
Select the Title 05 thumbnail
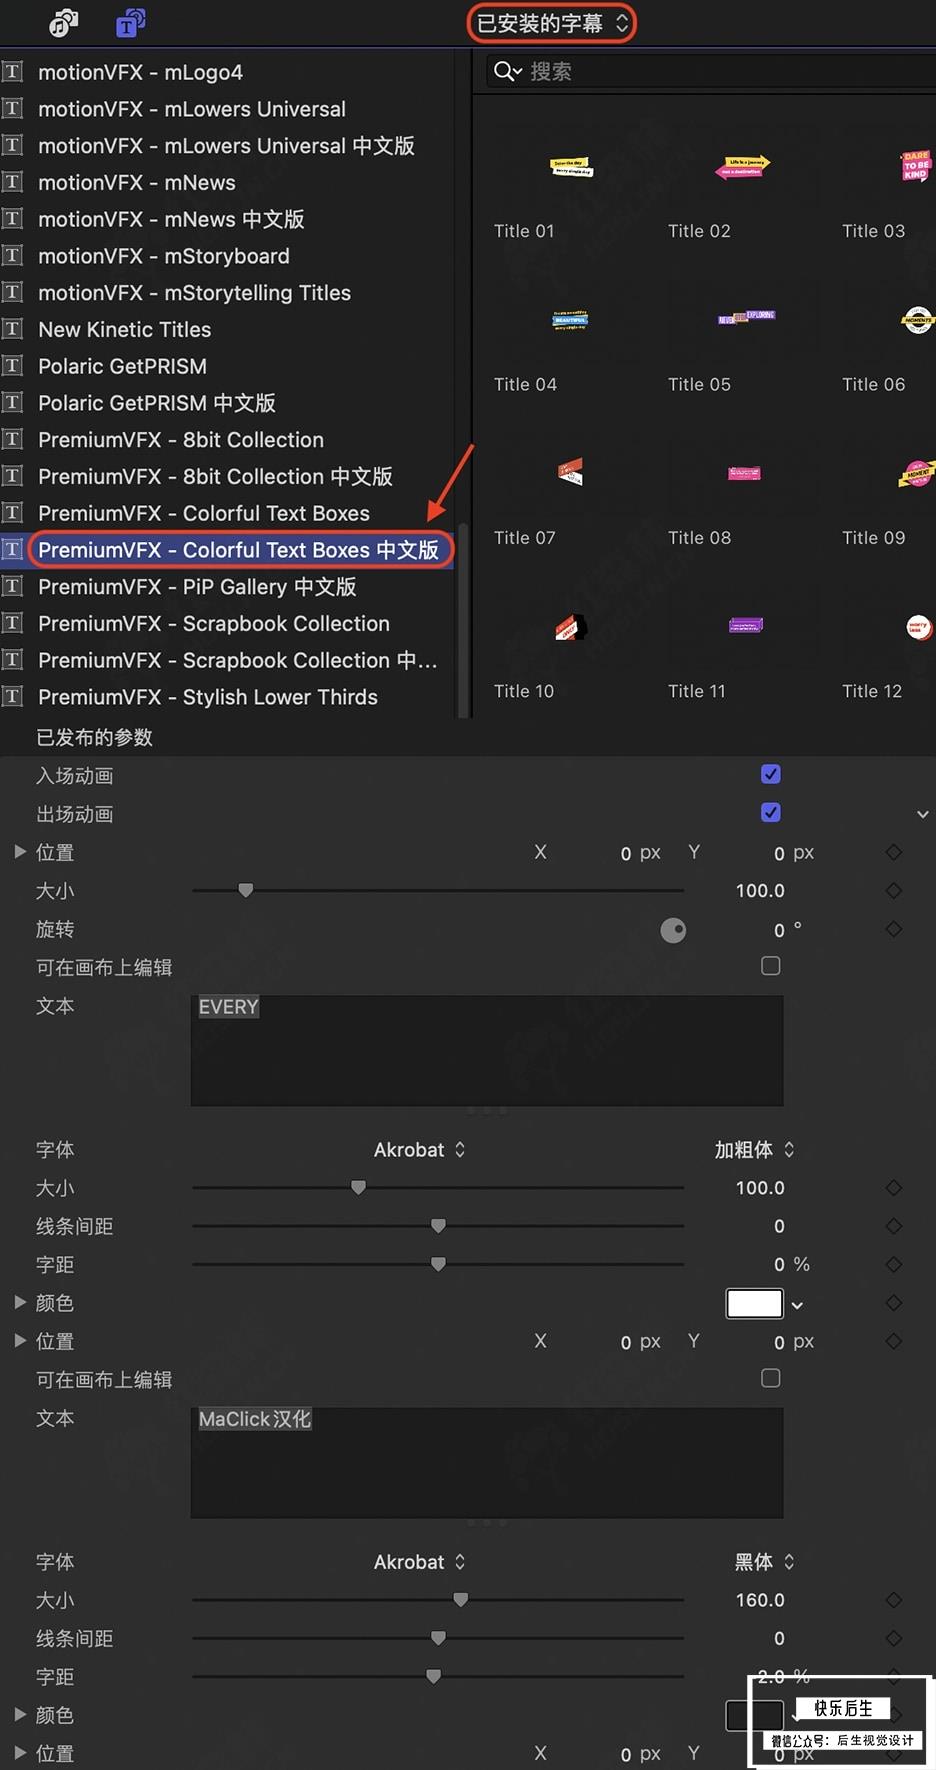(x=746, y=318)
